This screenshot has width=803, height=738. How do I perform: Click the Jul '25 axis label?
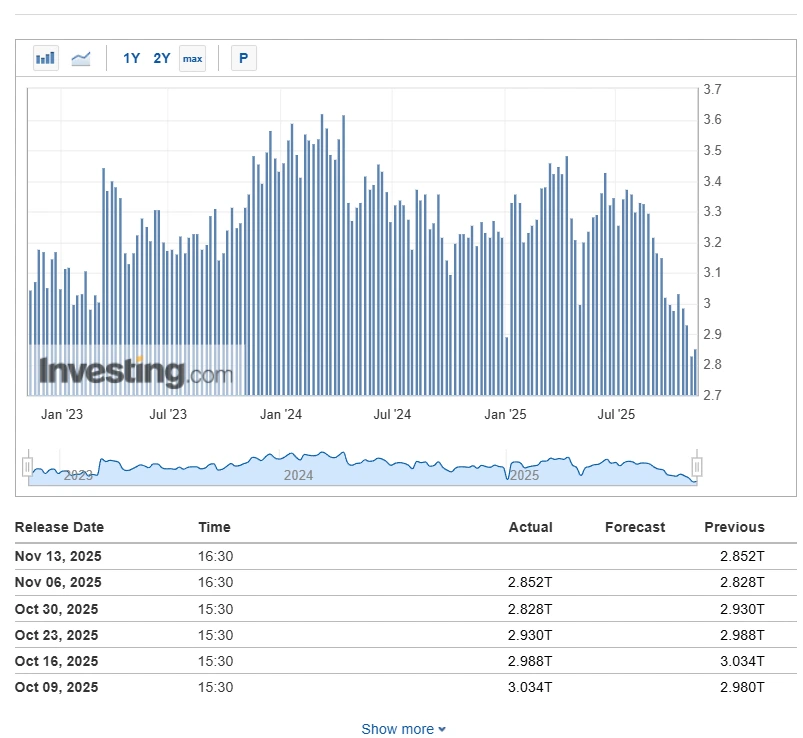(616, 414)
